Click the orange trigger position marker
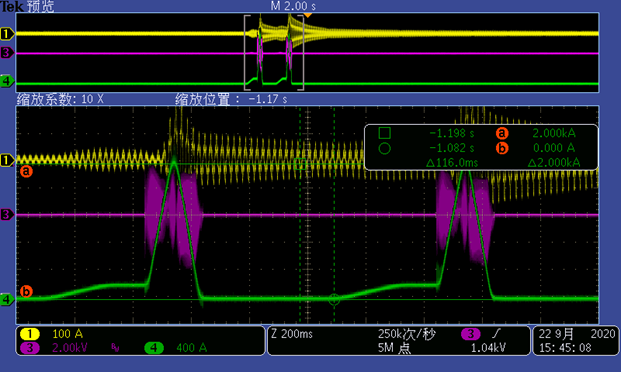Image resolution: width=621 pixels, height=372 pixels. point(308,15)
